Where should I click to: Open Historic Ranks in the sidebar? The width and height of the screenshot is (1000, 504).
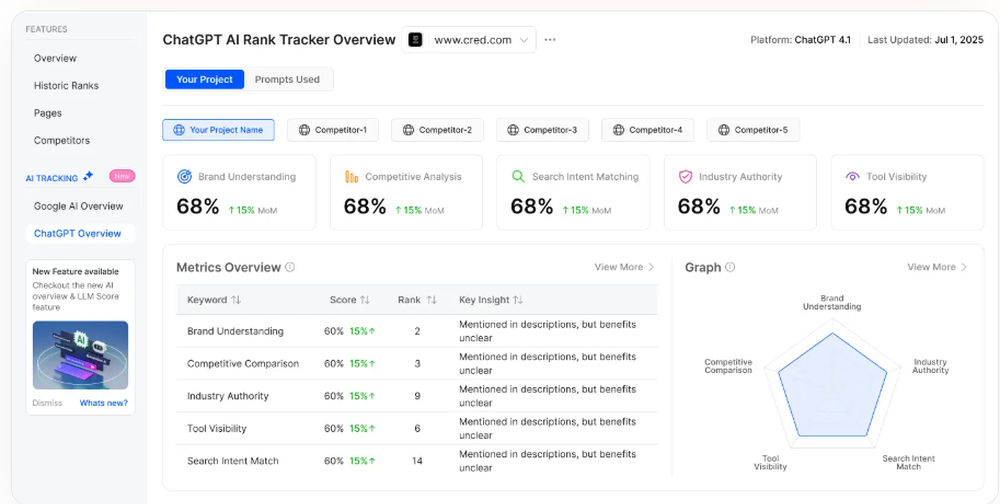click(x=66, y=85)
